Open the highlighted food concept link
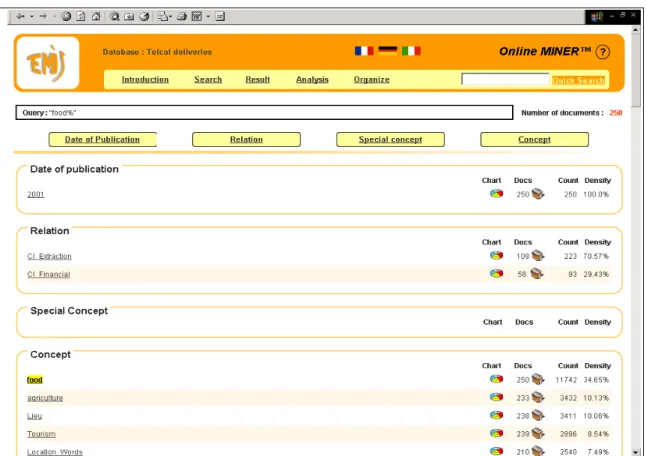This screenshot has height=456, width=646. (35, 380)
